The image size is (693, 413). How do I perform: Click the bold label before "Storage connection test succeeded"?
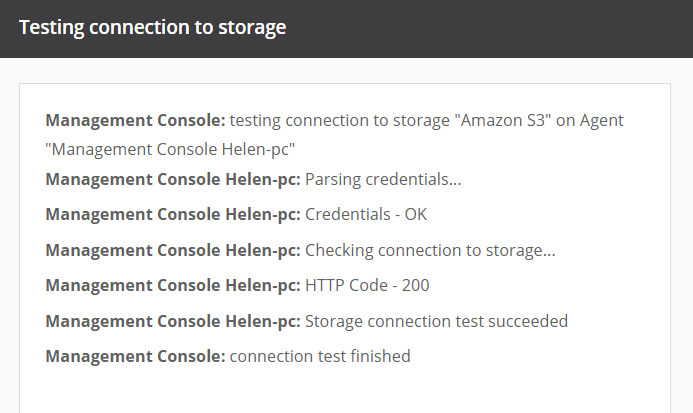point(173,321)
